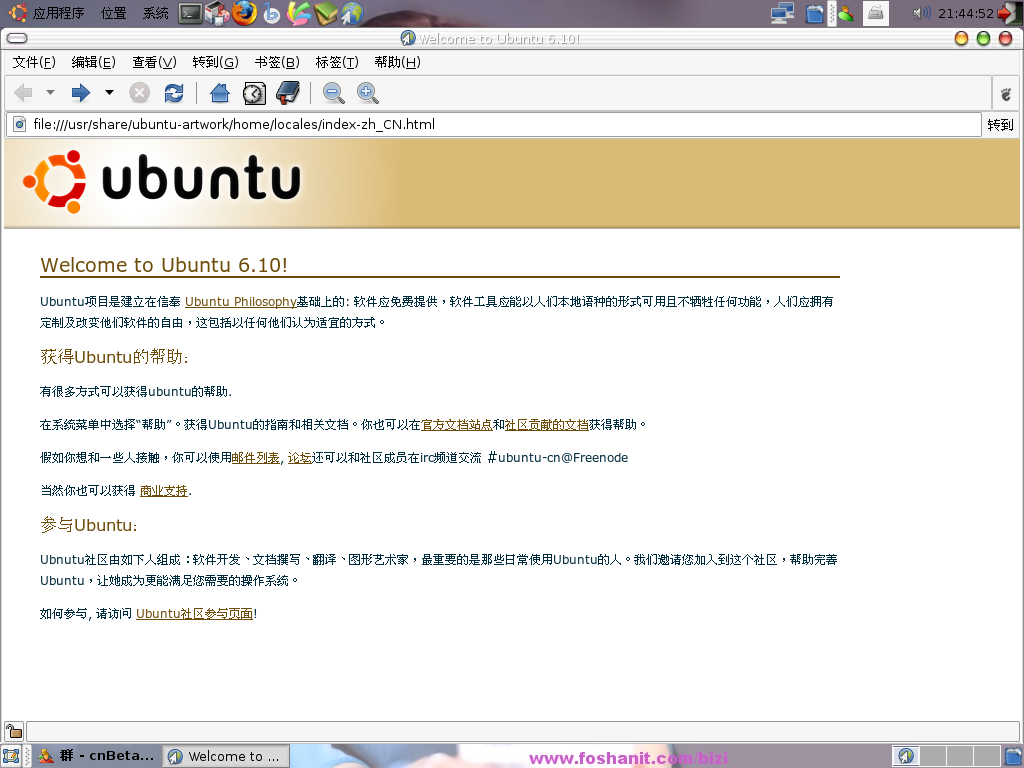Visit the Ubuntu社区参与页面 link
The height and width of the screenshot is (768, 1024).
tap(195, 613)
